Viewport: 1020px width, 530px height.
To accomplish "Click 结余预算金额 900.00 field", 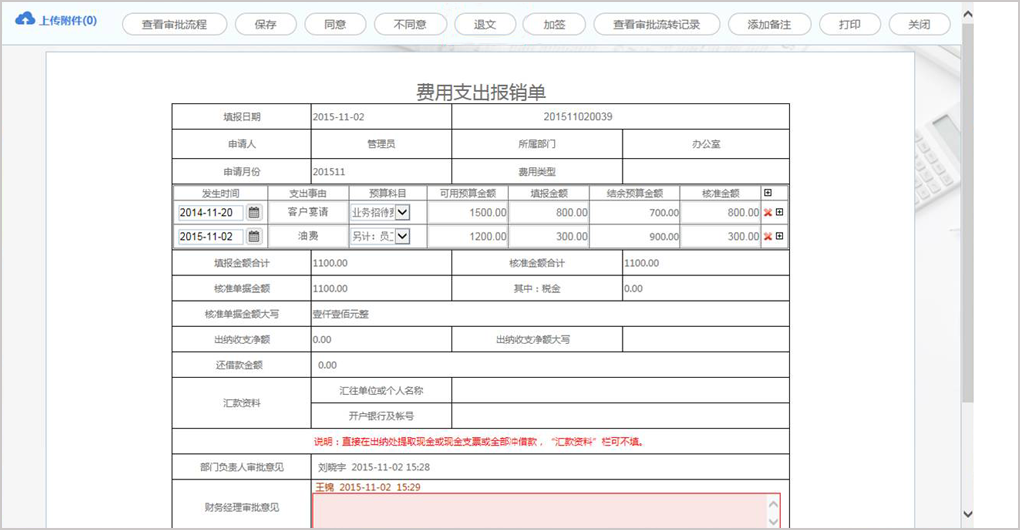I will [x=635, y=237].
